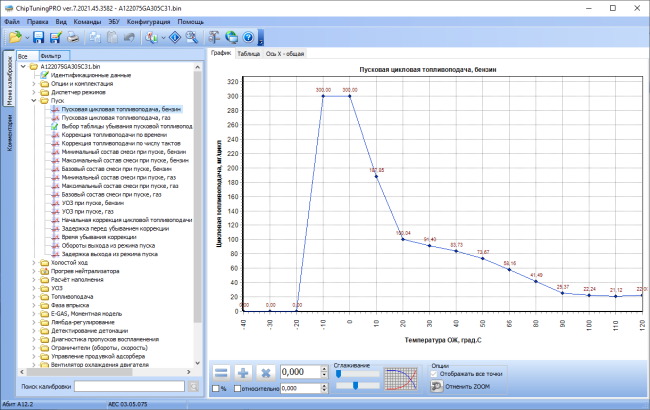Open file with the folder toolbar icon
Viewport: 650px width, 410px height.
15,37
